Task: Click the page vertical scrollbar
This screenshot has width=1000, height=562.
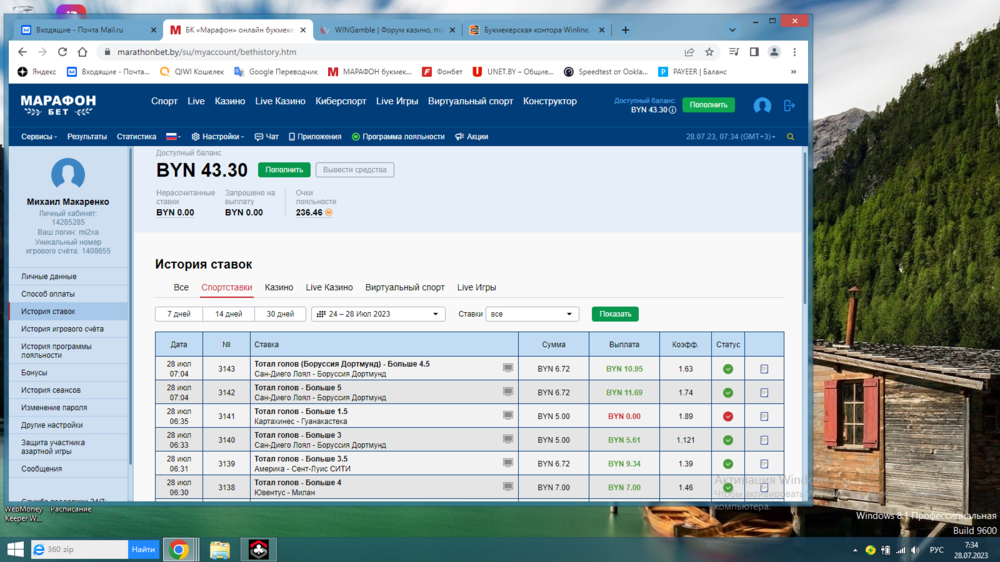Action: click(805, 230)
